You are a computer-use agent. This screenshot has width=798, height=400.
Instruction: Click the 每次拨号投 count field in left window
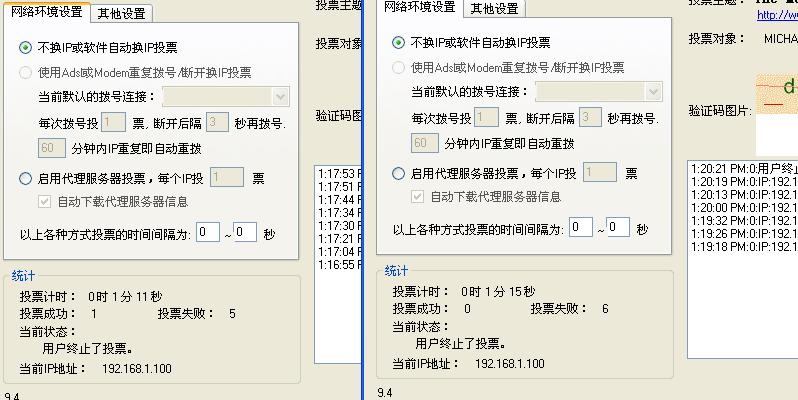[113, 123]
